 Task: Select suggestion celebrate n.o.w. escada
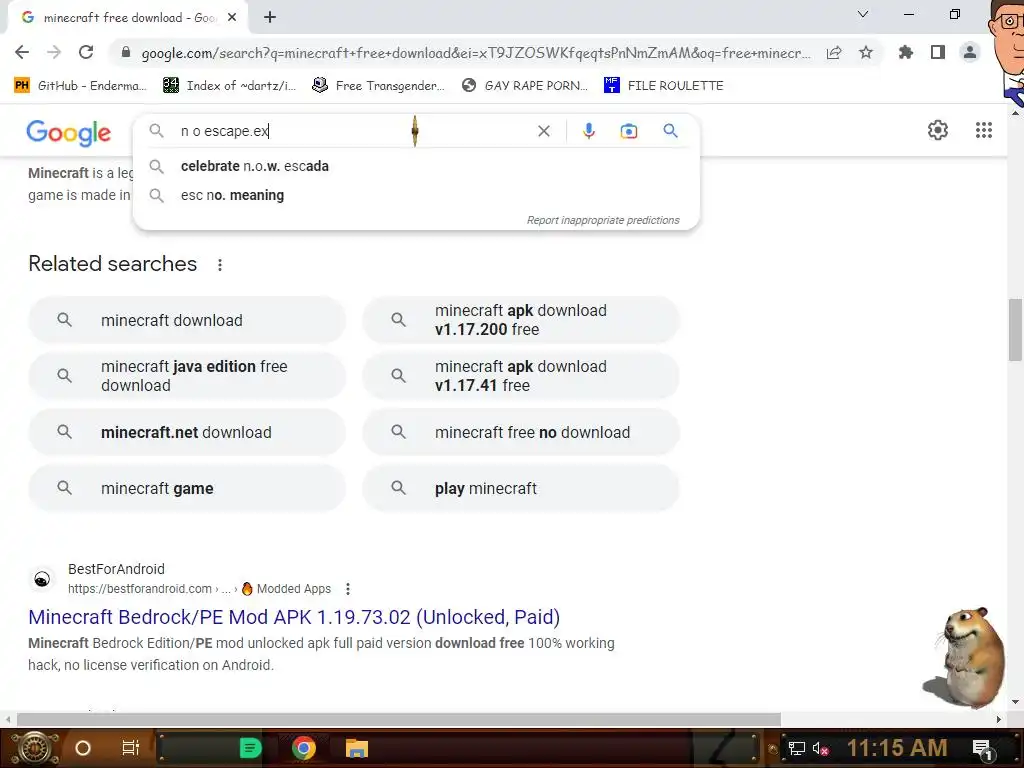(x=417, y=166)
